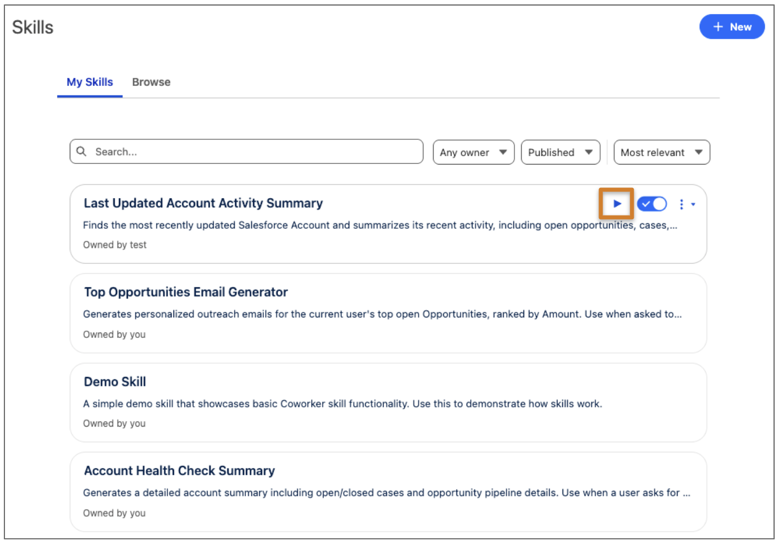The image size is (782, 545).
Task: Open the three-dot menu for Last Updated Account Activity Summary
Action: pyautogui.click(x=686, y=204)
